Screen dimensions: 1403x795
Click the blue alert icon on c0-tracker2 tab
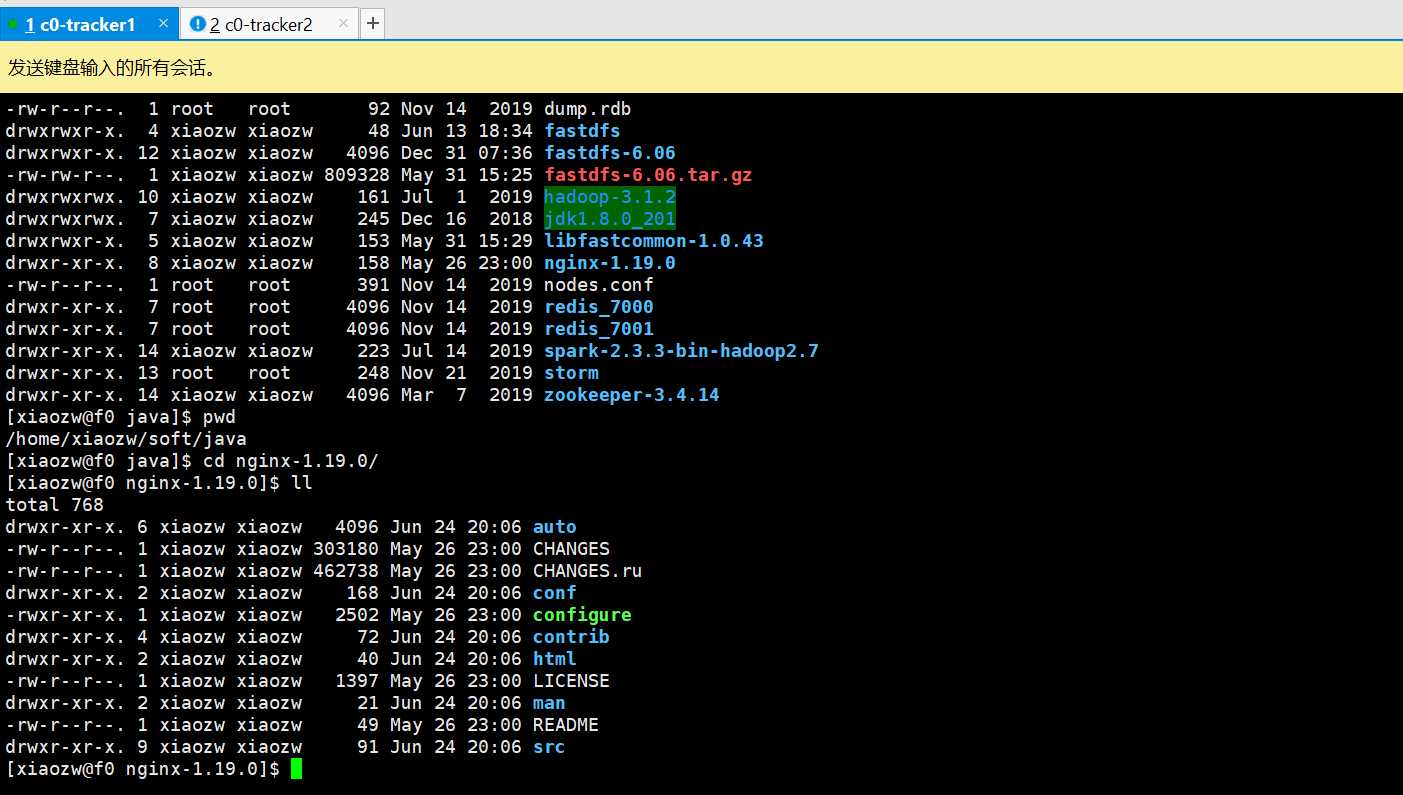[197, 23]
